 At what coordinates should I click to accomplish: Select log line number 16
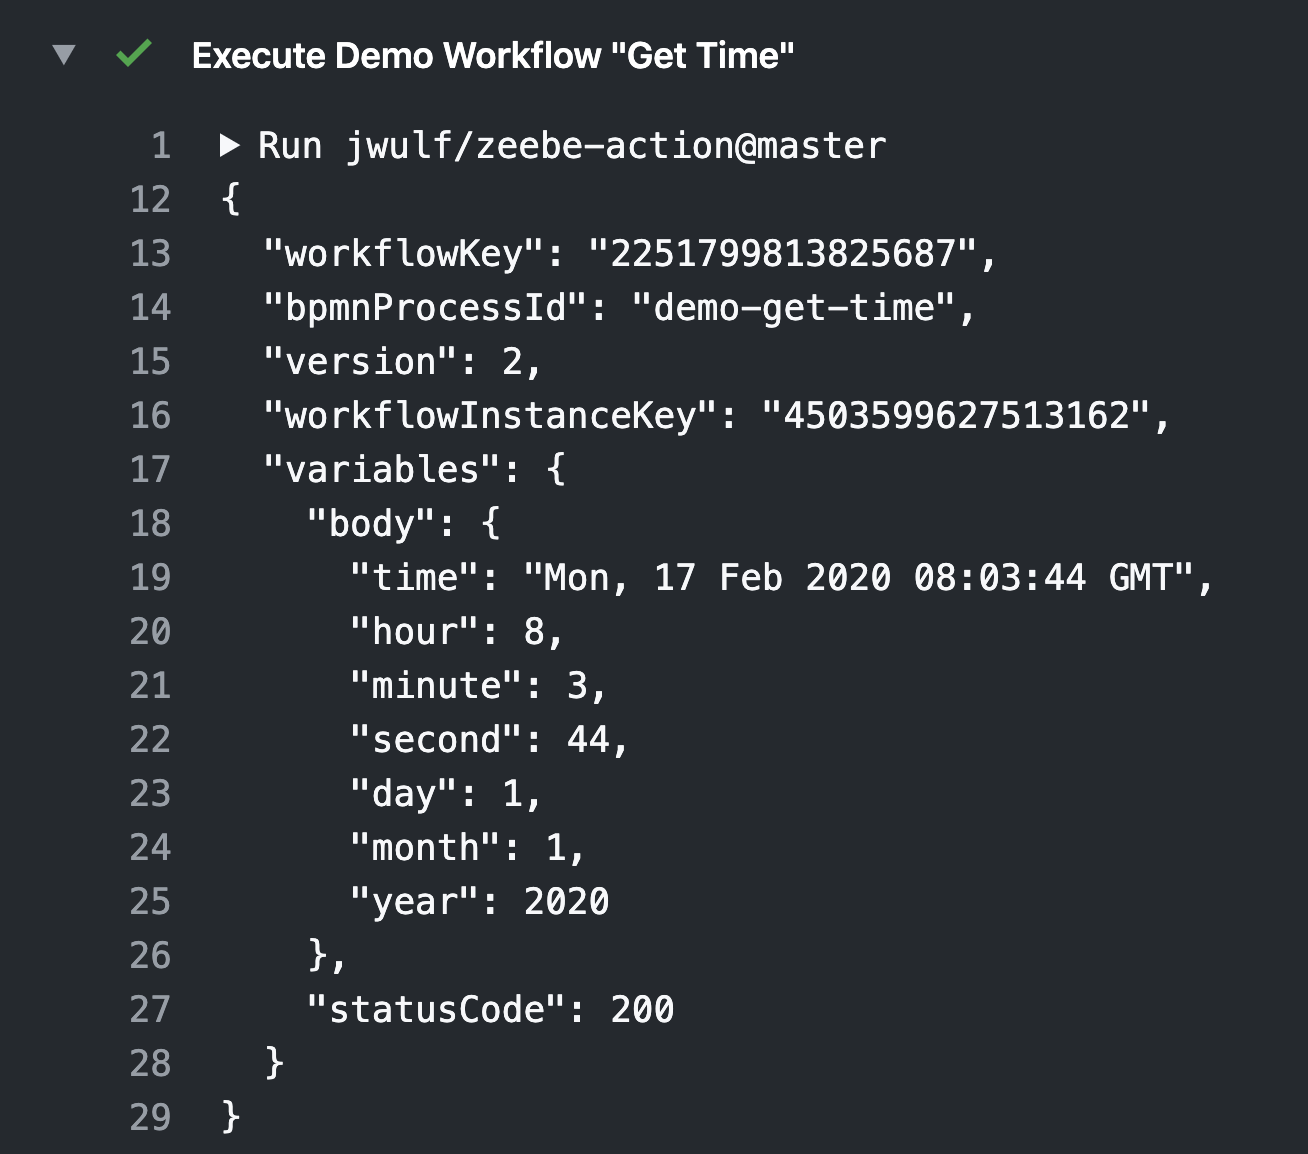151,416
